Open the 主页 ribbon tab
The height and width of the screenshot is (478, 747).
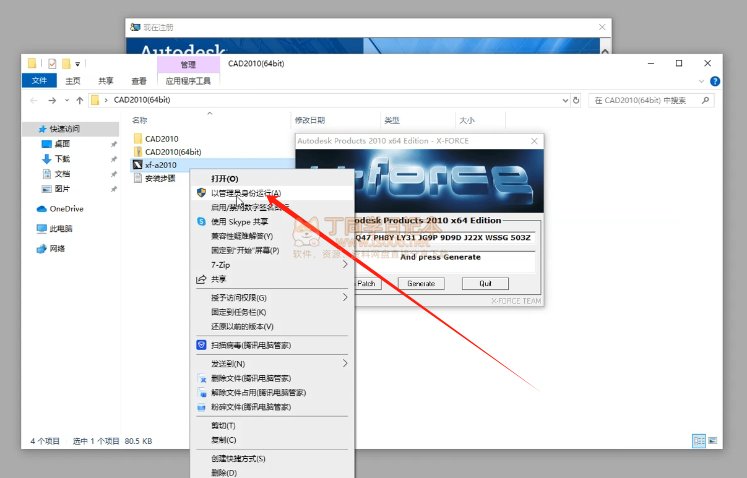73,81
